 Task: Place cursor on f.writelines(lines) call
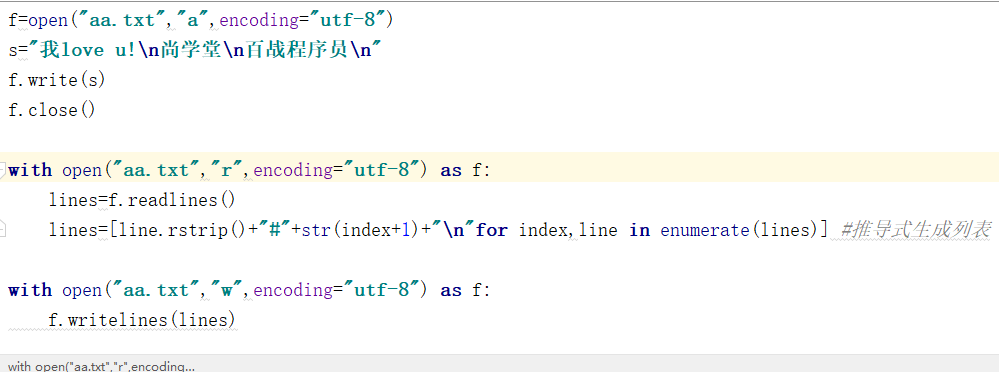(142, 320)
